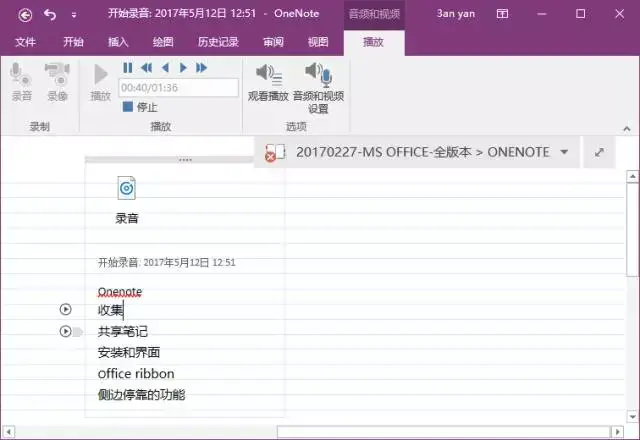Open 音频和视频设置 settings
The width and height of the screenshot is (640, 440).
318,88
